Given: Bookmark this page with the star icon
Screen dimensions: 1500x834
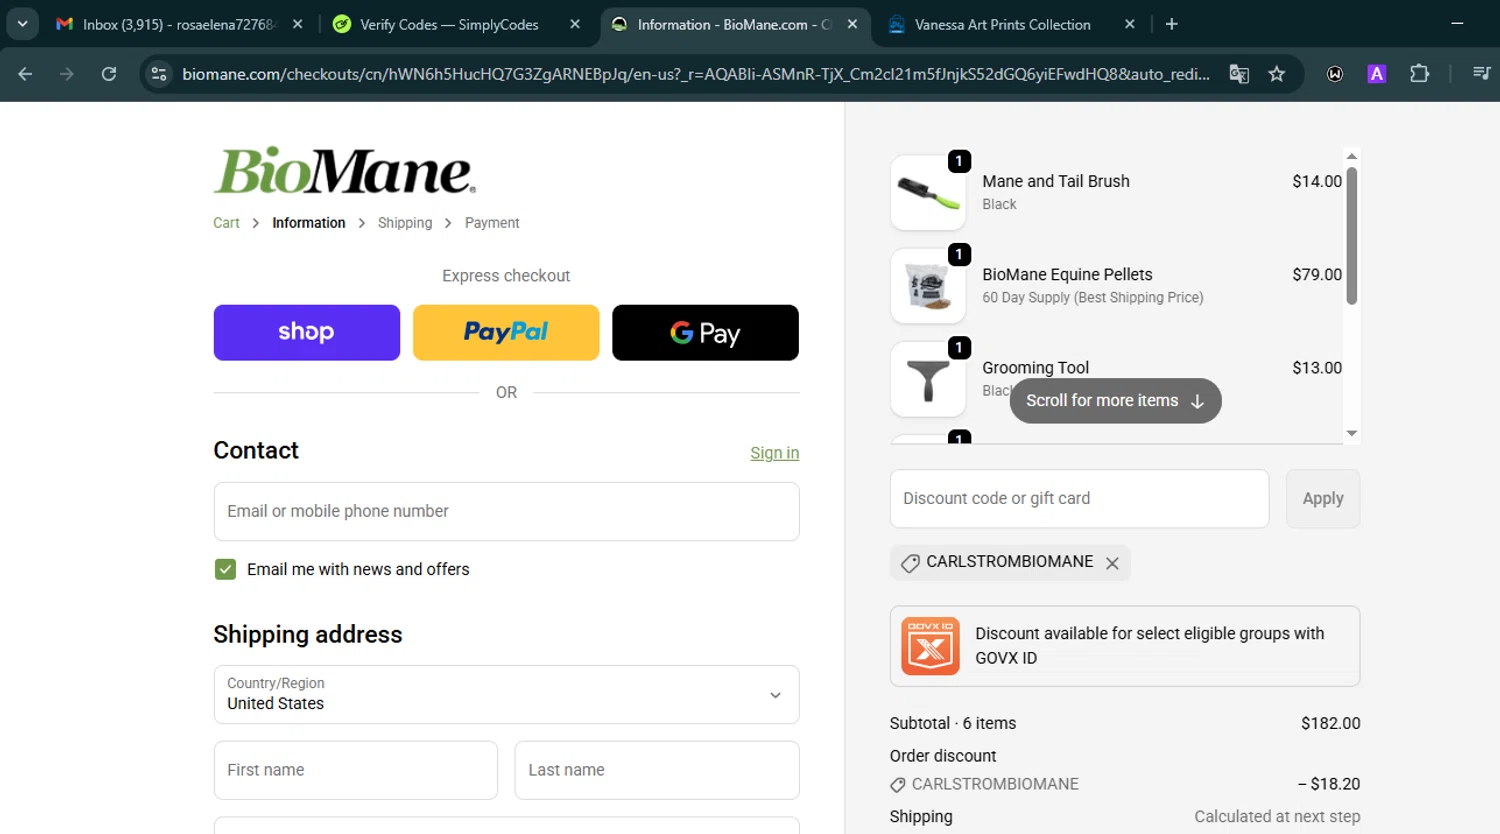Looking at the screenshot, I should [1277, 73].
